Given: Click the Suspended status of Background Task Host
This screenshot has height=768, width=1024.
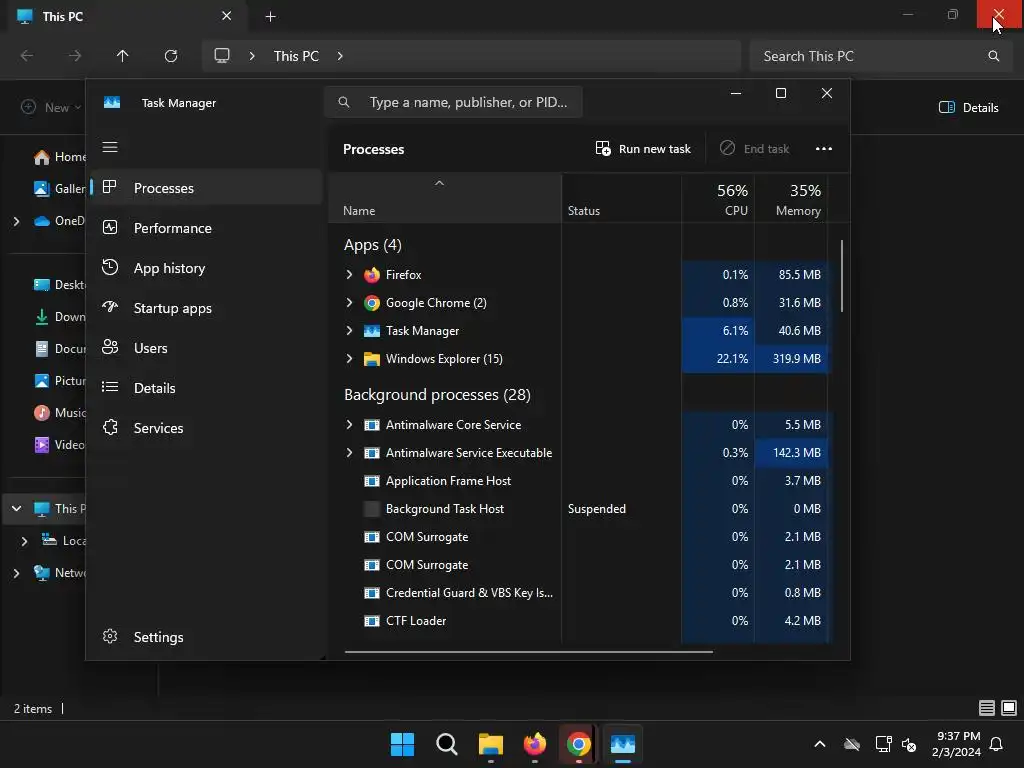Looking at the screenshot, I should [596, 509].
